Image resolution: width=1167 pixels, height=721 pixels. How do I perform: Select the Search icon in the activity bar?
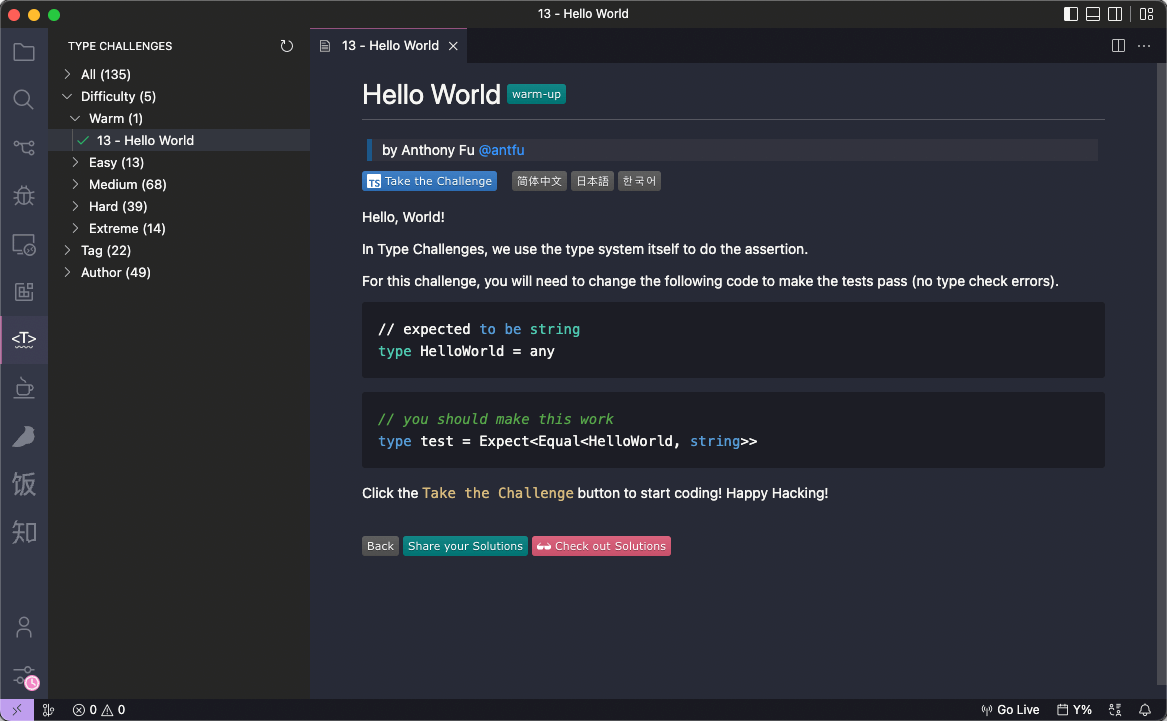[x=23, y=99]
